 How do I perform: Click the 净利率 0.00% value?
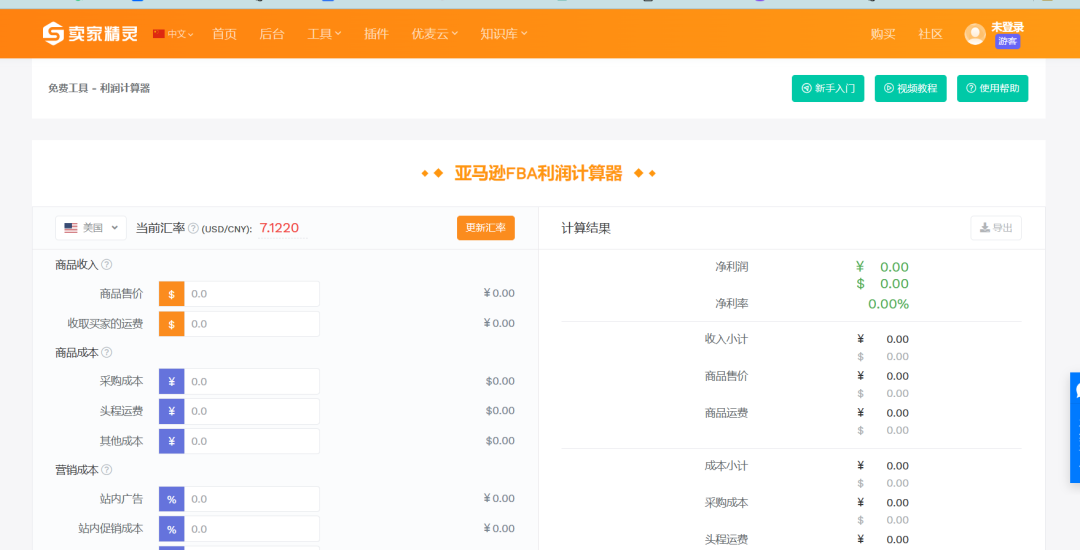click(x=889, y=304)
